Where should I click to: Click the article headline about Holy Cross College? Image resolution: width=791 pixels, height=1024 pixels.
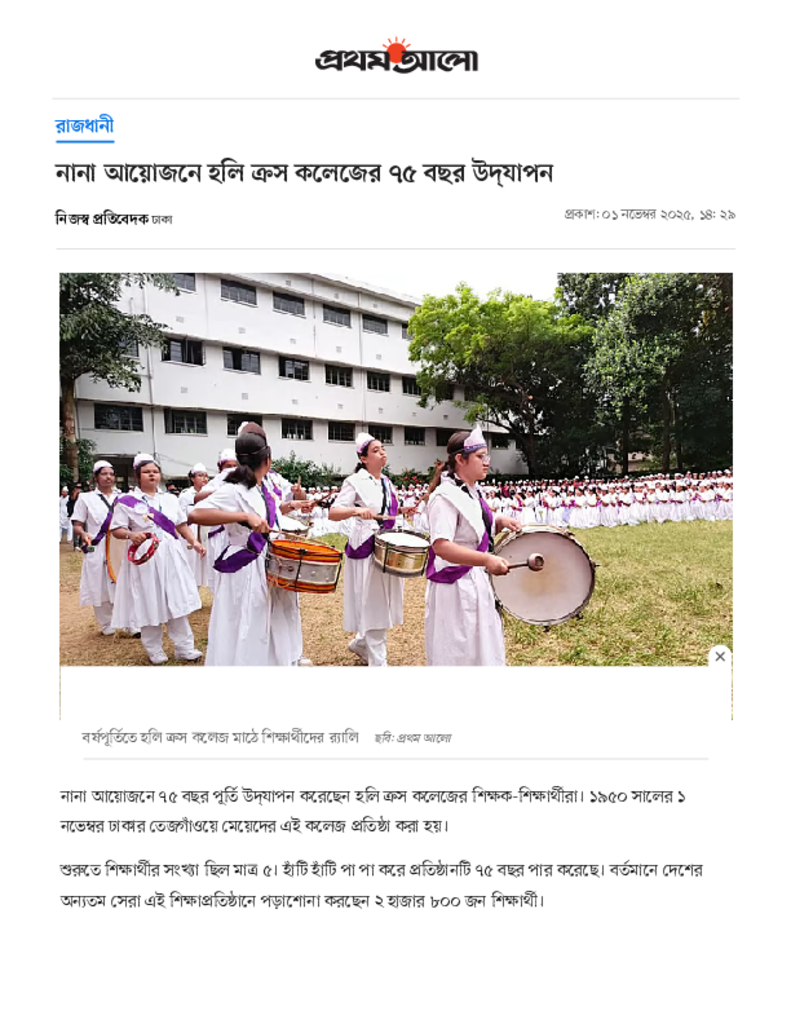304,172
